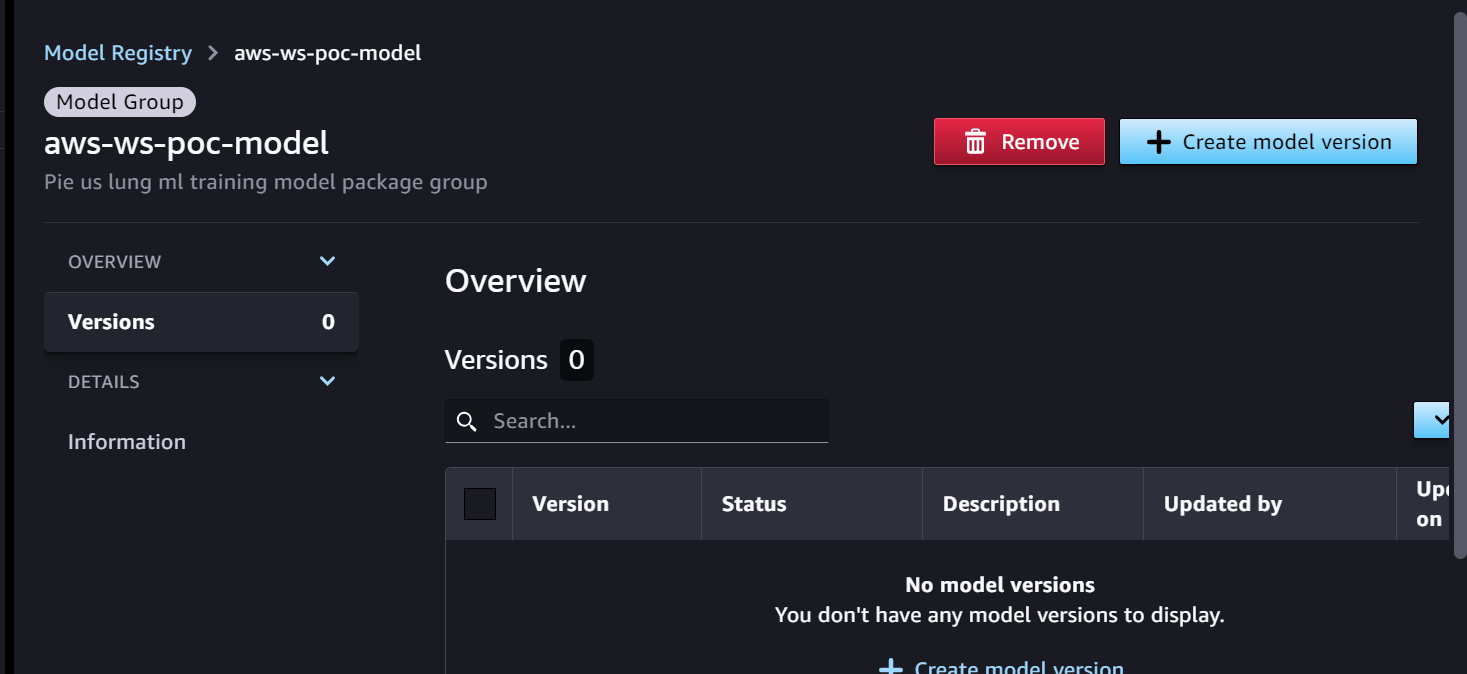Collapse the OVERVIEW sidebar section
The image size is (1467, 674).
pos(327,260)
